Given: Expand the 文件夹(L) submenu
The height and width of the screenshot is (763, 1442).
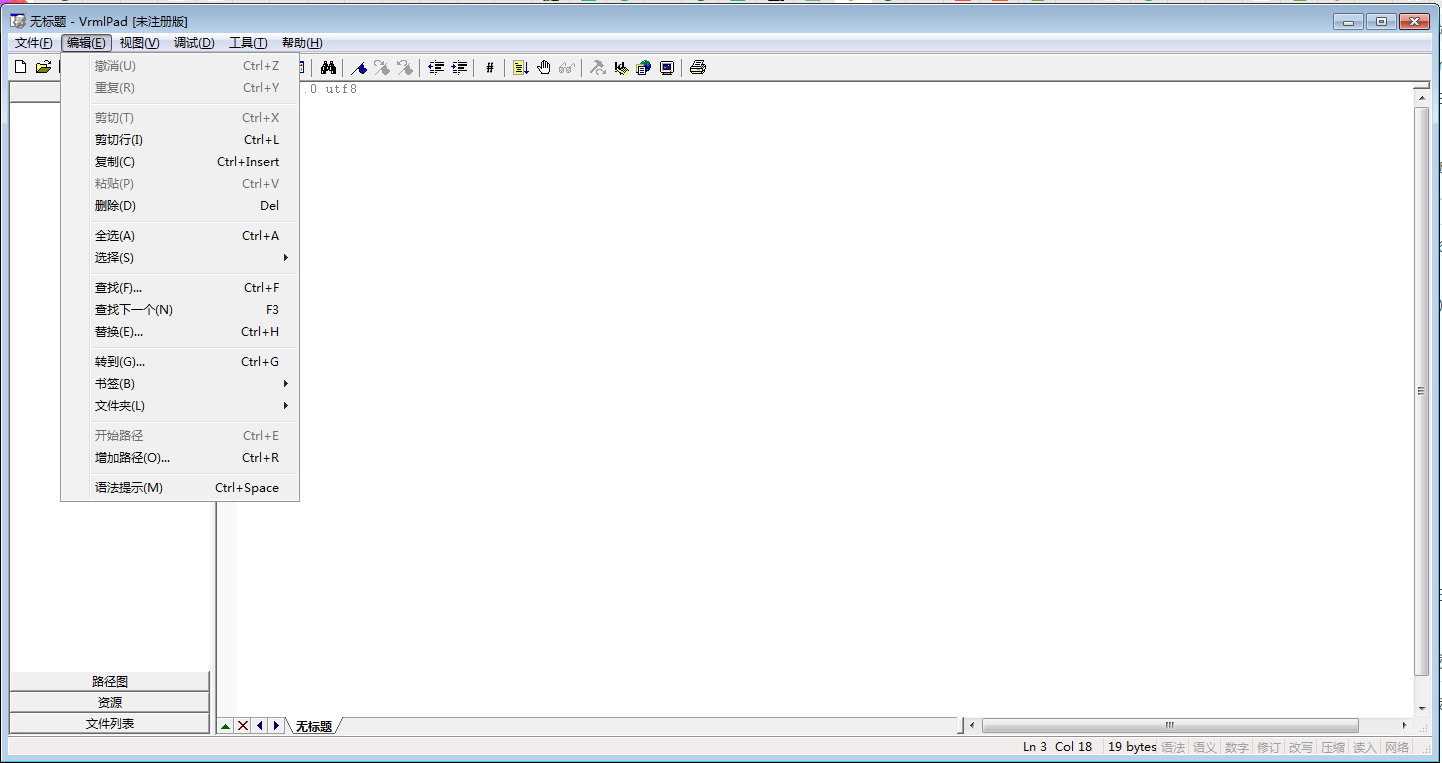Looking at the screenshot, I should point(180,406).
